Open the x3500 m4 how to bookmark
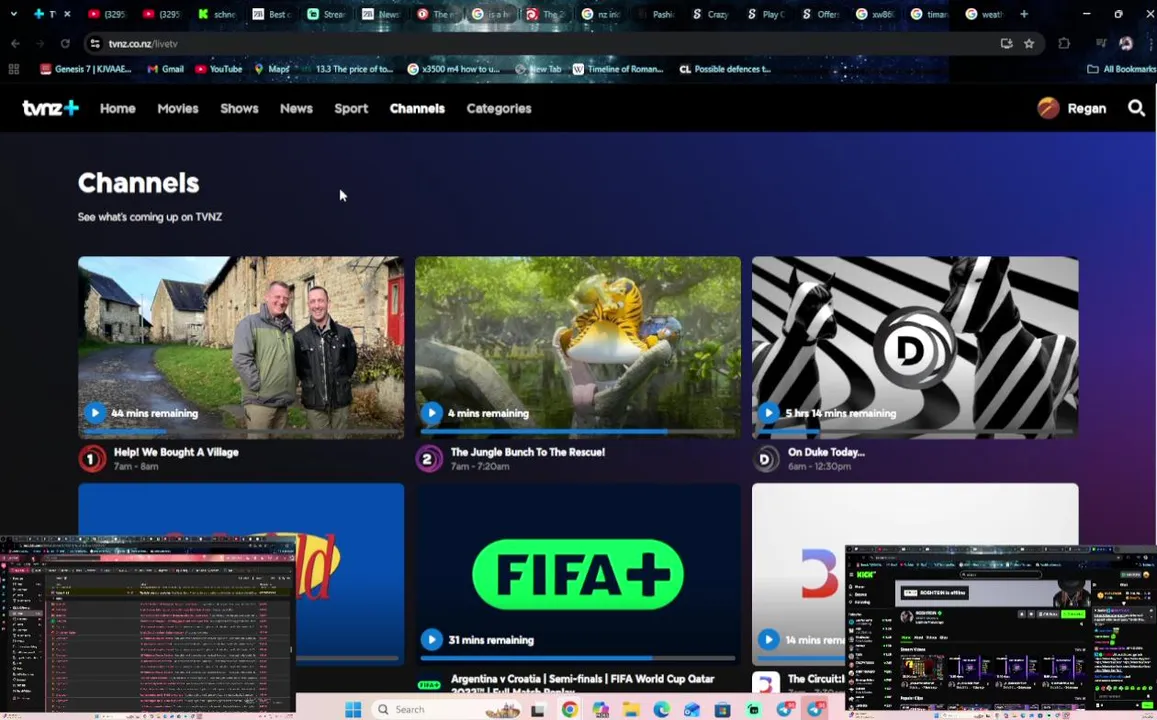The image size is (1157, 720). click(454, 69)
